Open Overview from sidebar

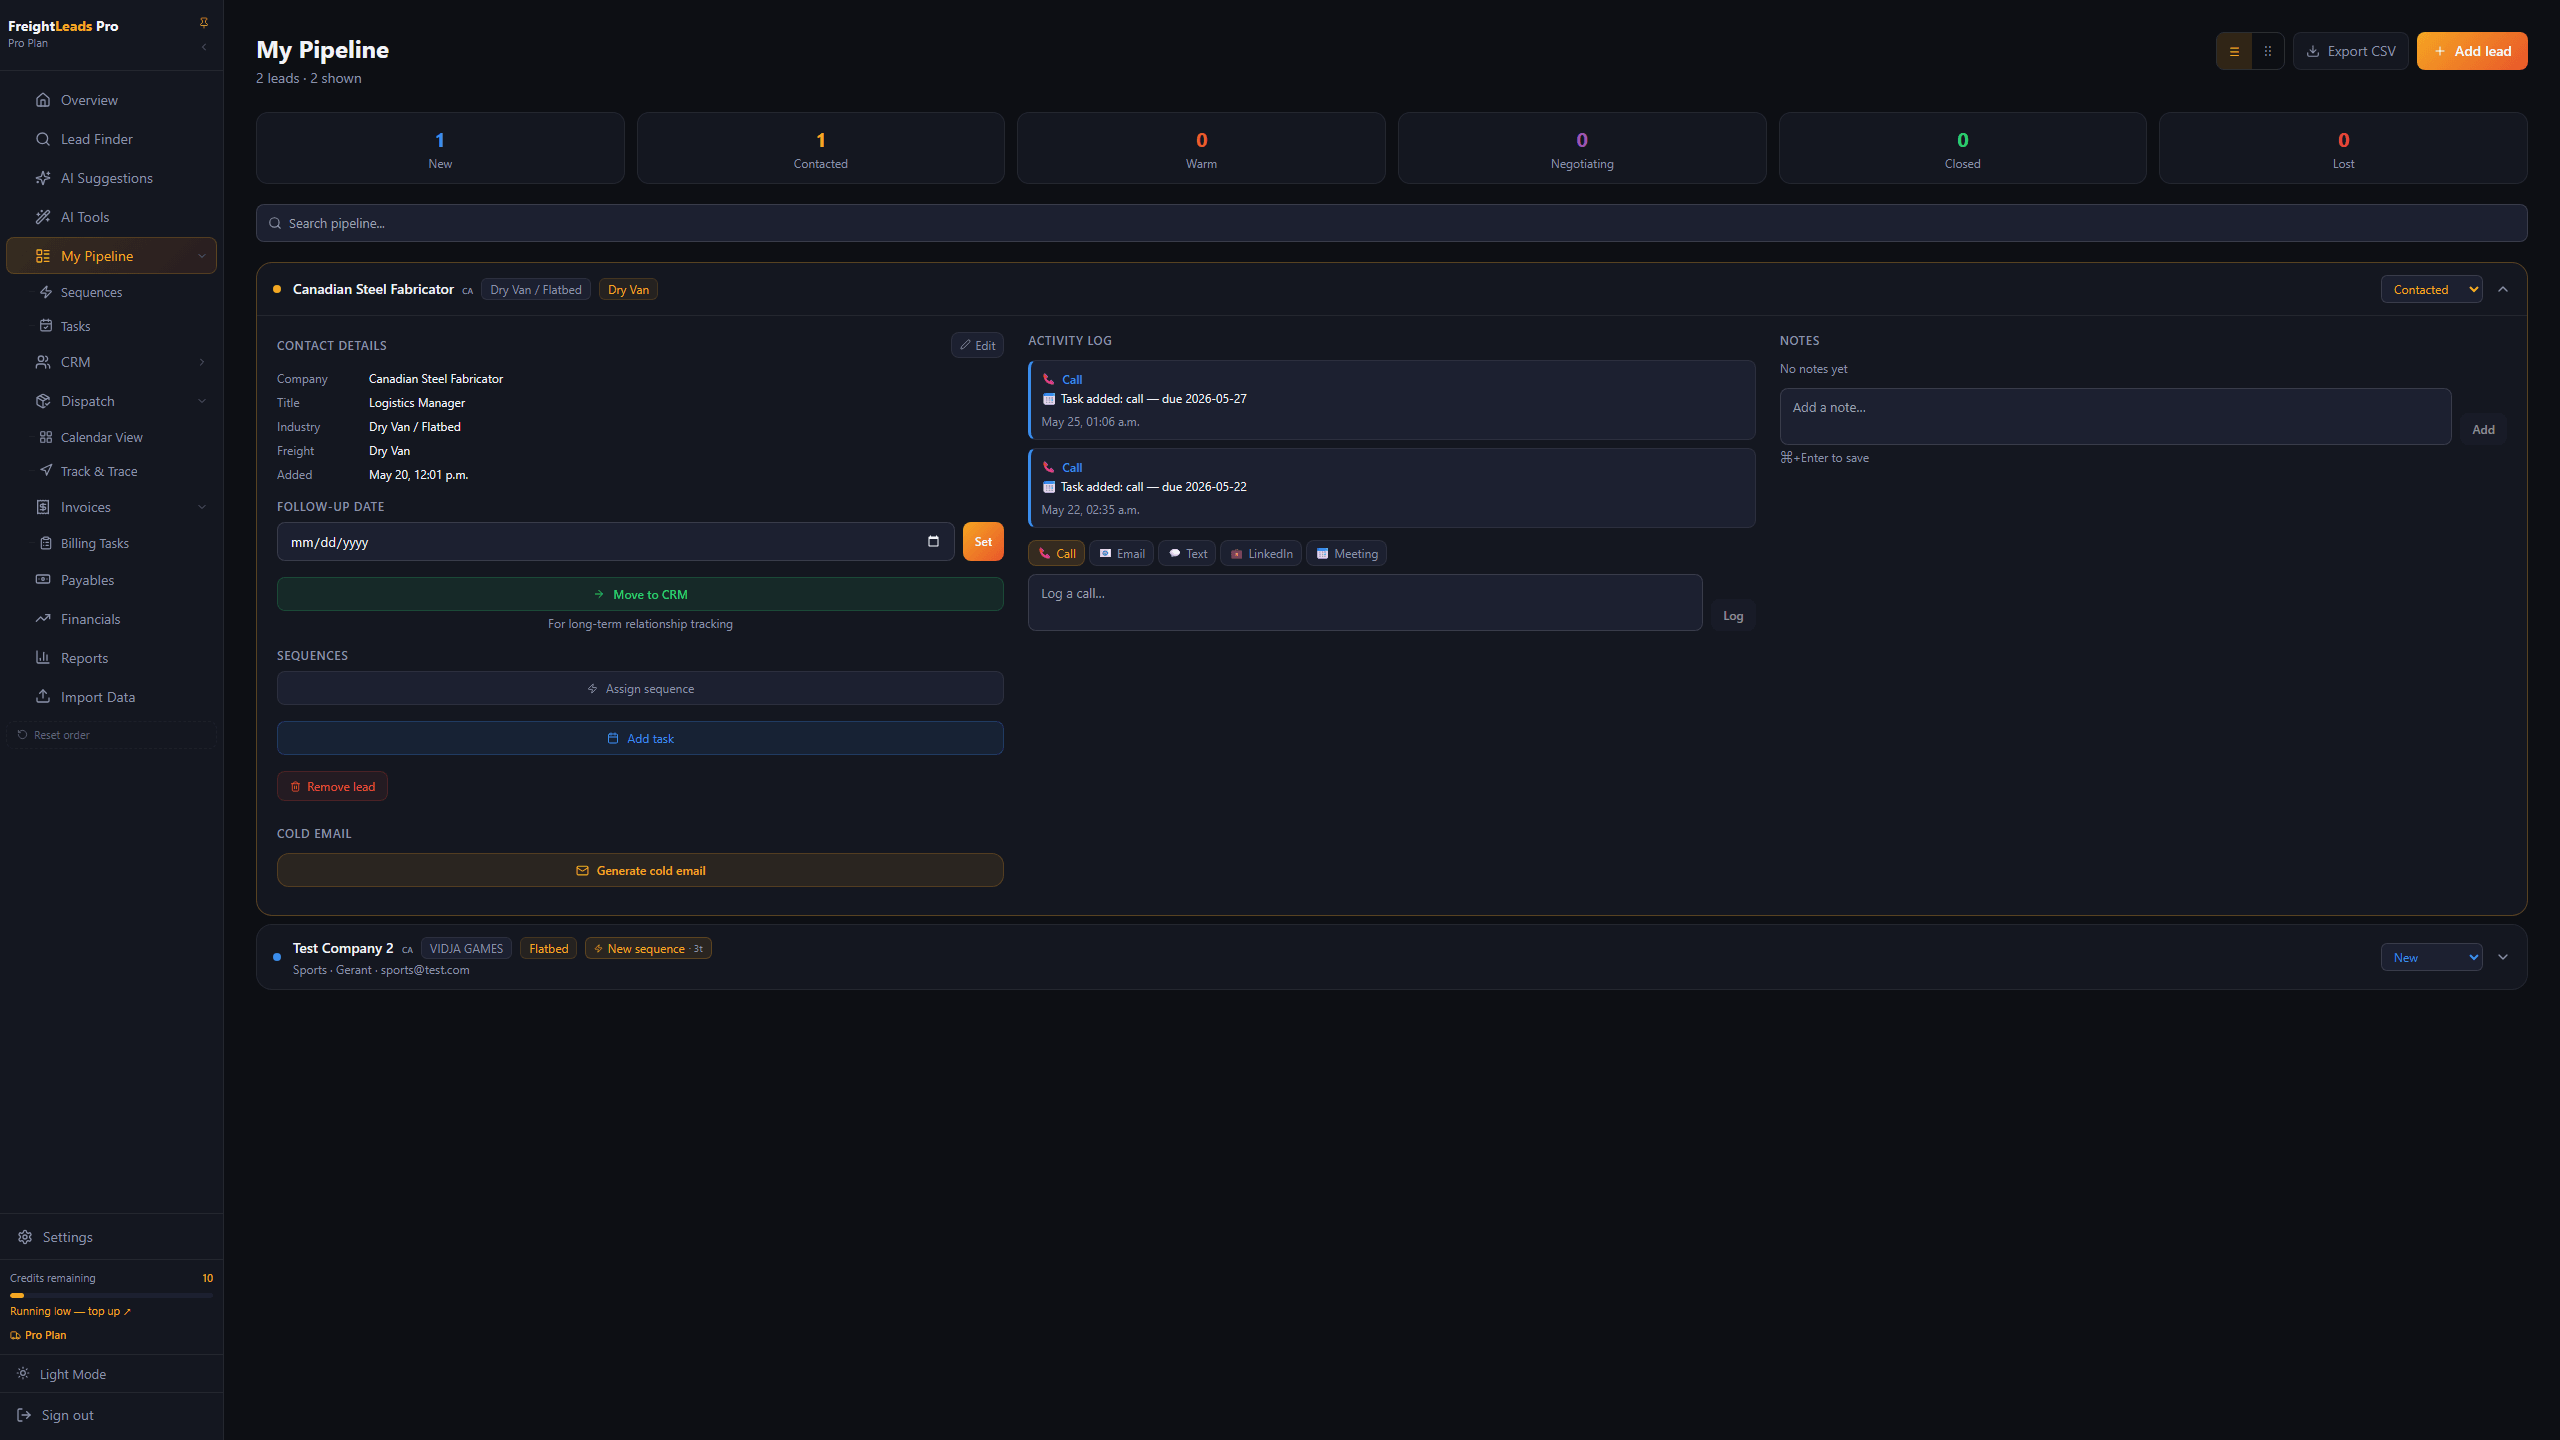click(x=111, y=100)
